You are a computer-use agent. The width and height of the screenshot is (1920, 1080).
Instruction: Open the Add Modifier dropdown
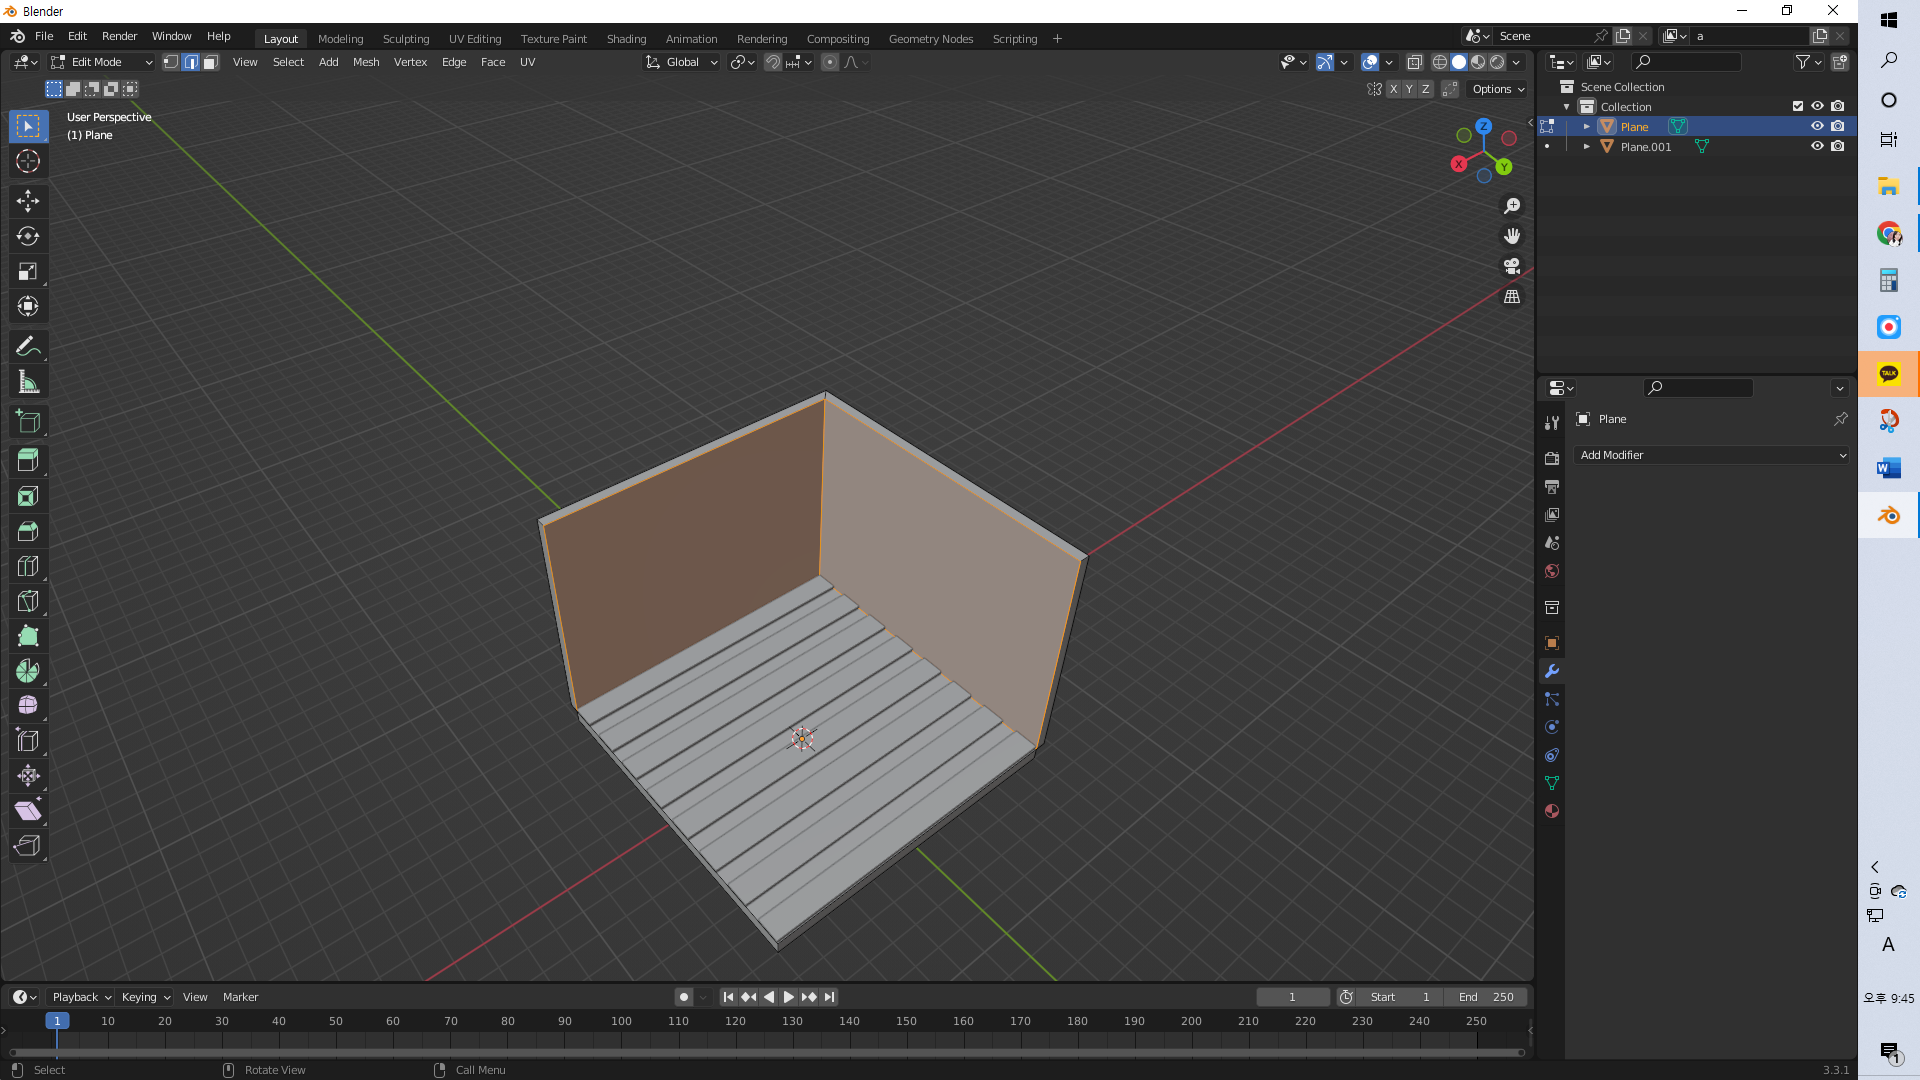pyautogui.click(x=1711, y=455)
